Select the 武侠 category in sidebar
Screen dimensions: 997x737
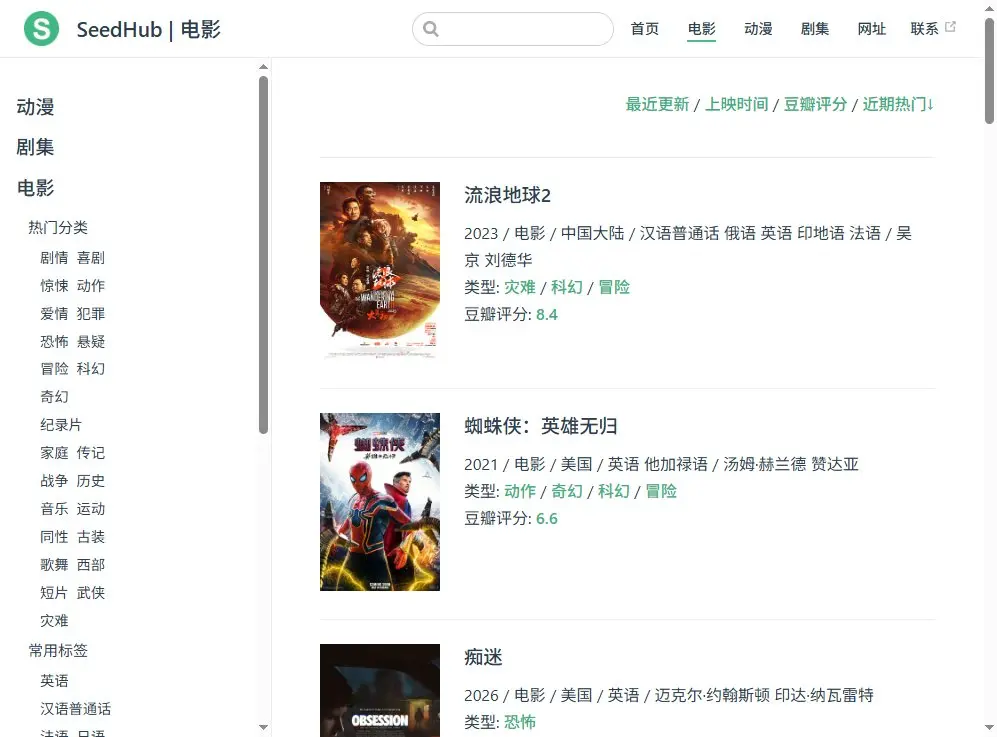91,593
